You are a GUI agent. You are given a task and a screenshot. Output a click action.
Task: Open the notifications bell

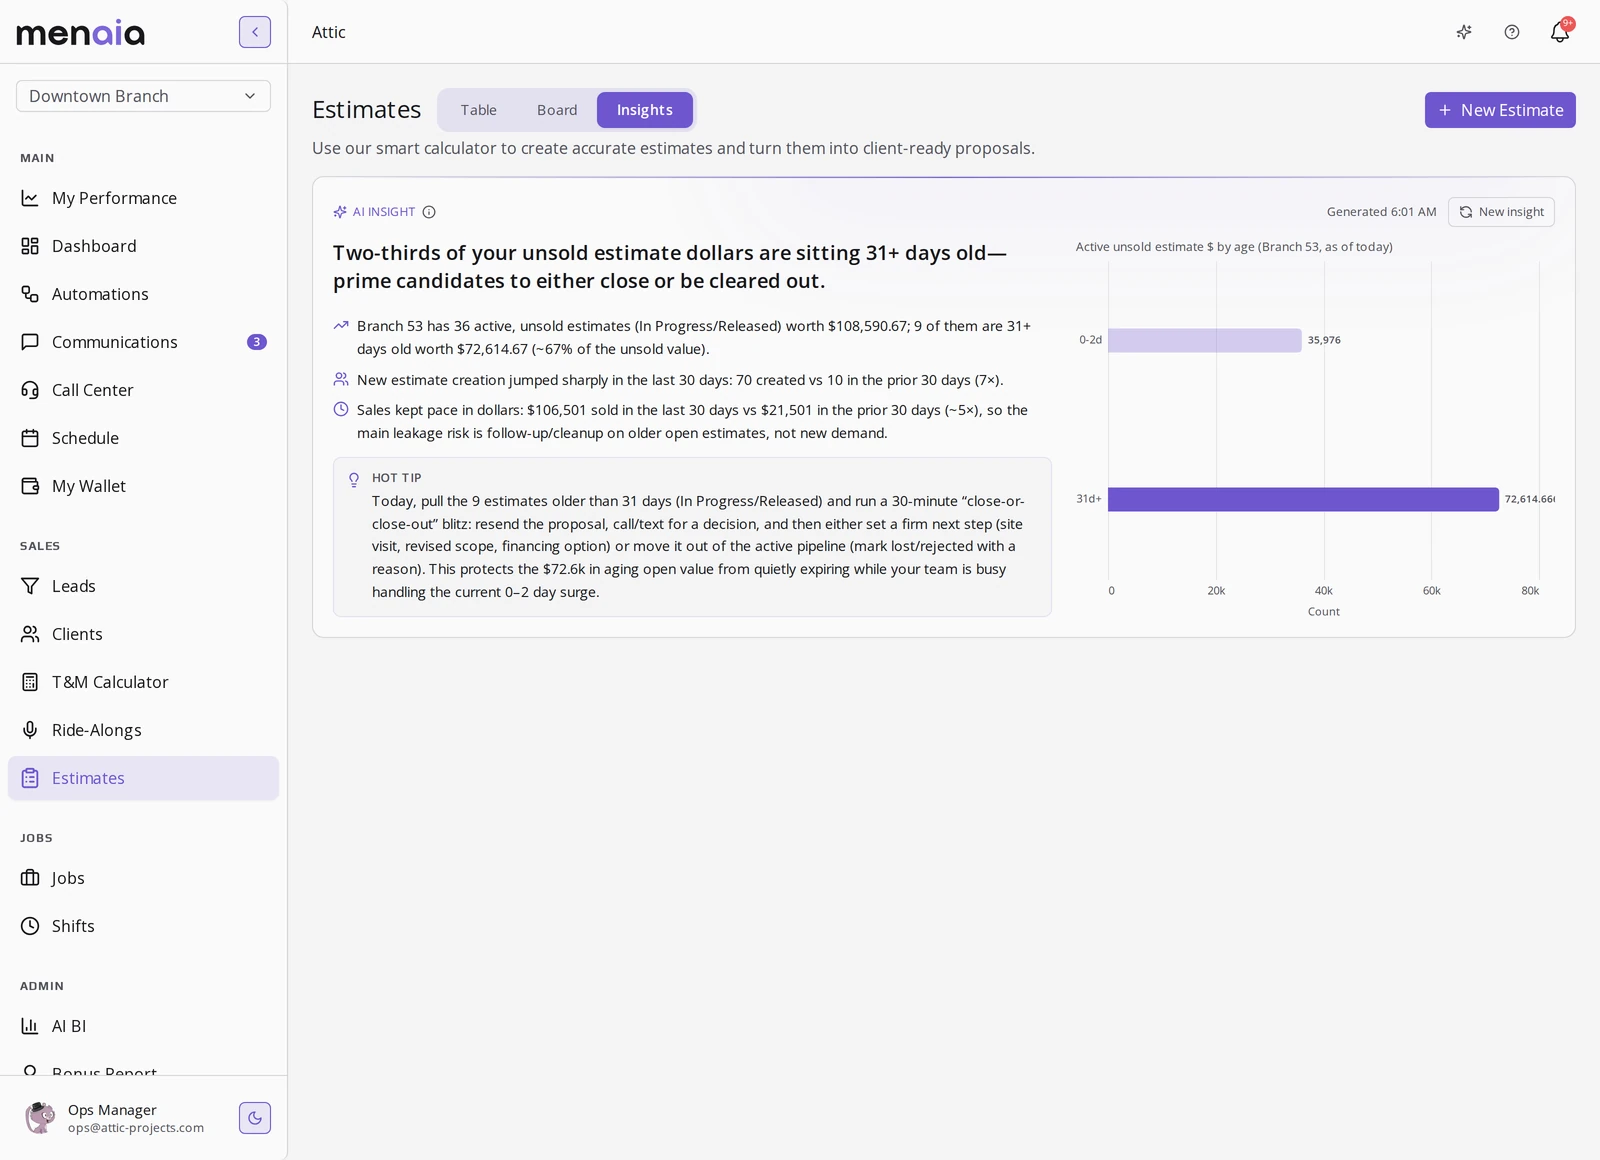[x=1560, y=32]
